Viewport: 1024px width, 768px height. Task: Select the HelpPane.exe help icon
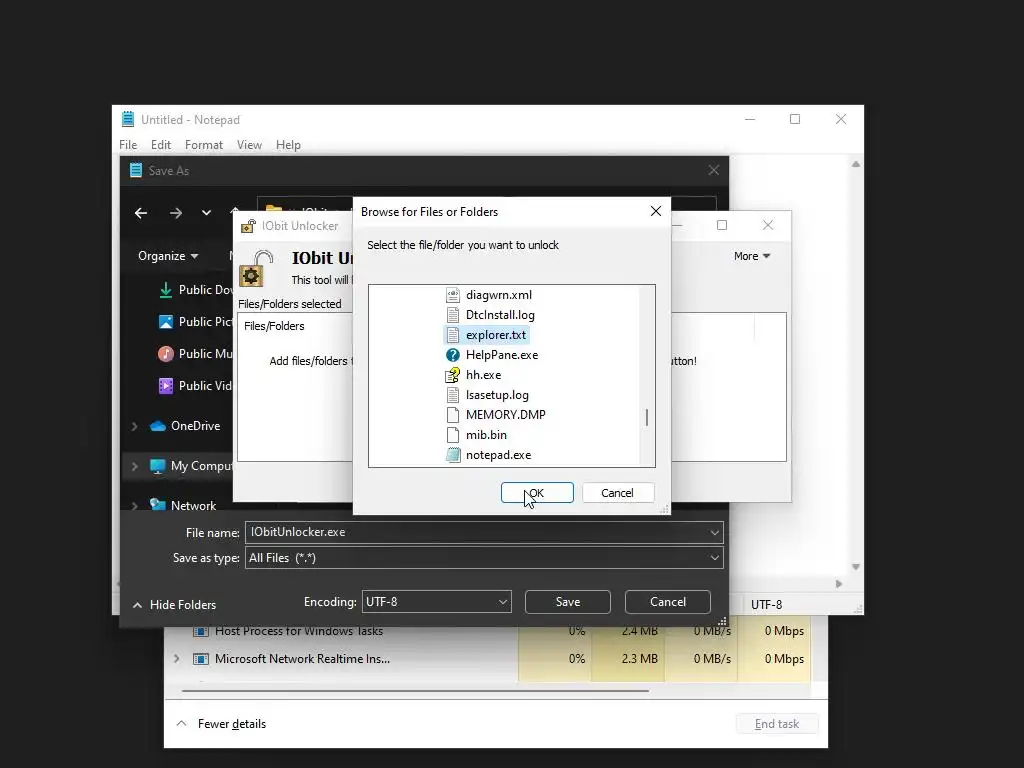(x=453, y=355)
